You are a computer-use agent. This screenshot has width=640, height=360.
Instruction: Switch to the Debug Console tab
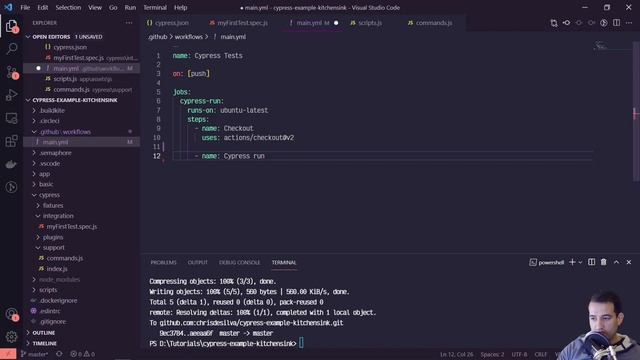point(239,262)
